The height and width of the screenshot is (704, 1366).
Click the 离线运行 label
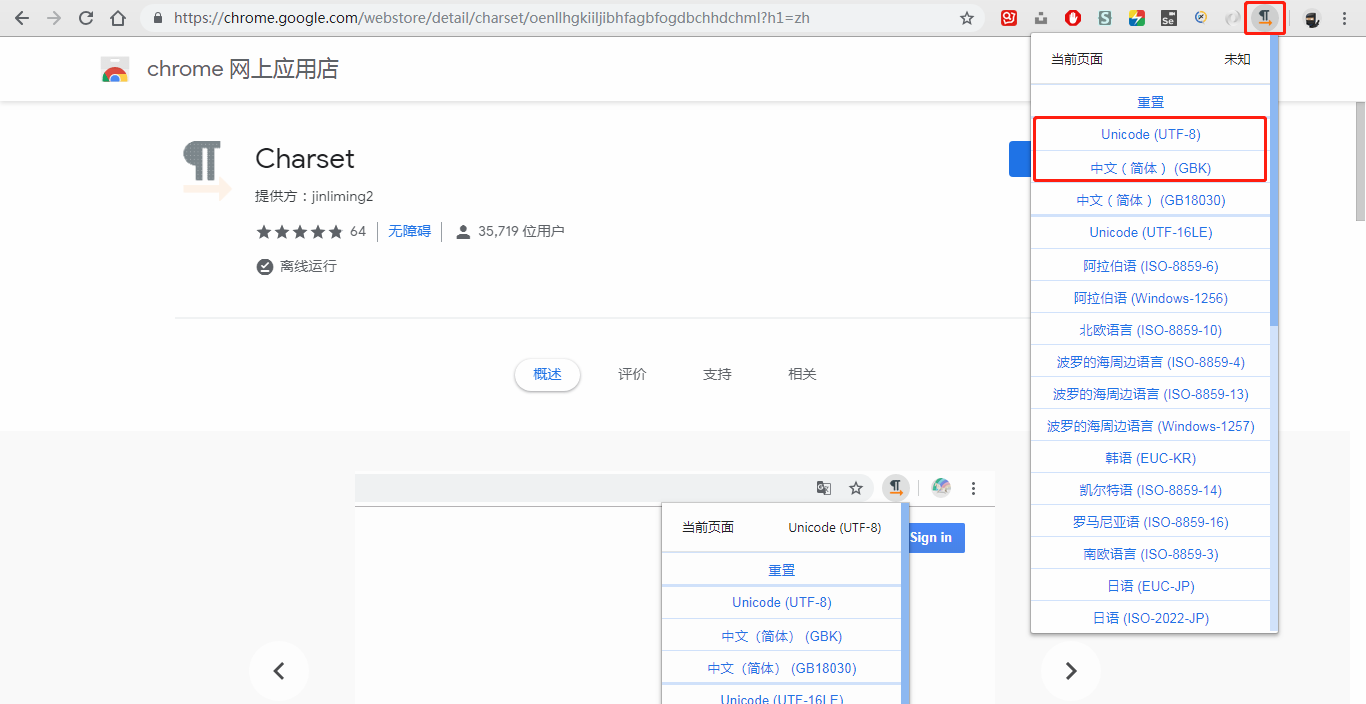[308, 267]
